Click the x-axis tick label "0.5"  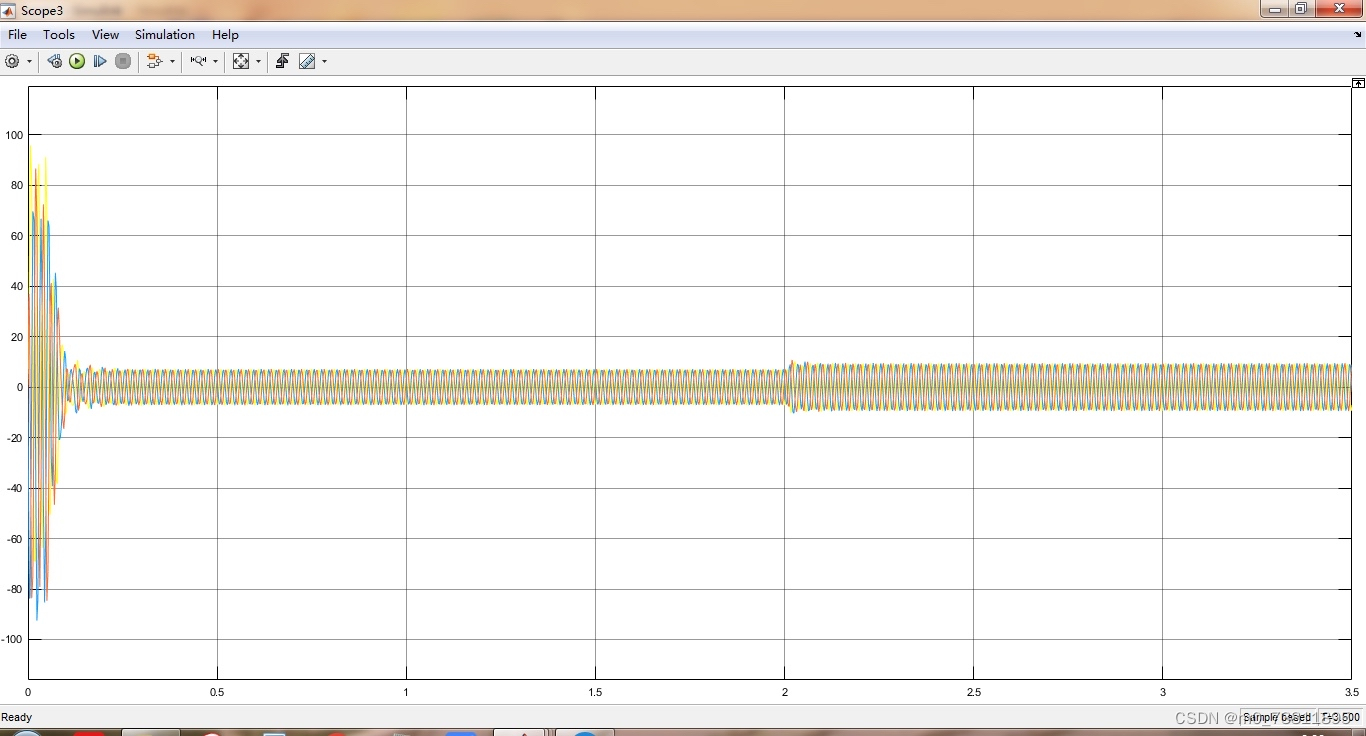pyautogui.click(x=217, y=692)
